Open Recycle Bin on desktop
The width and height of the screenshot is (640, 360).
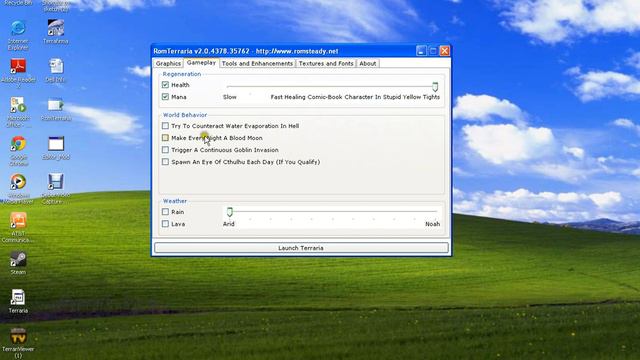coord(18,3)
